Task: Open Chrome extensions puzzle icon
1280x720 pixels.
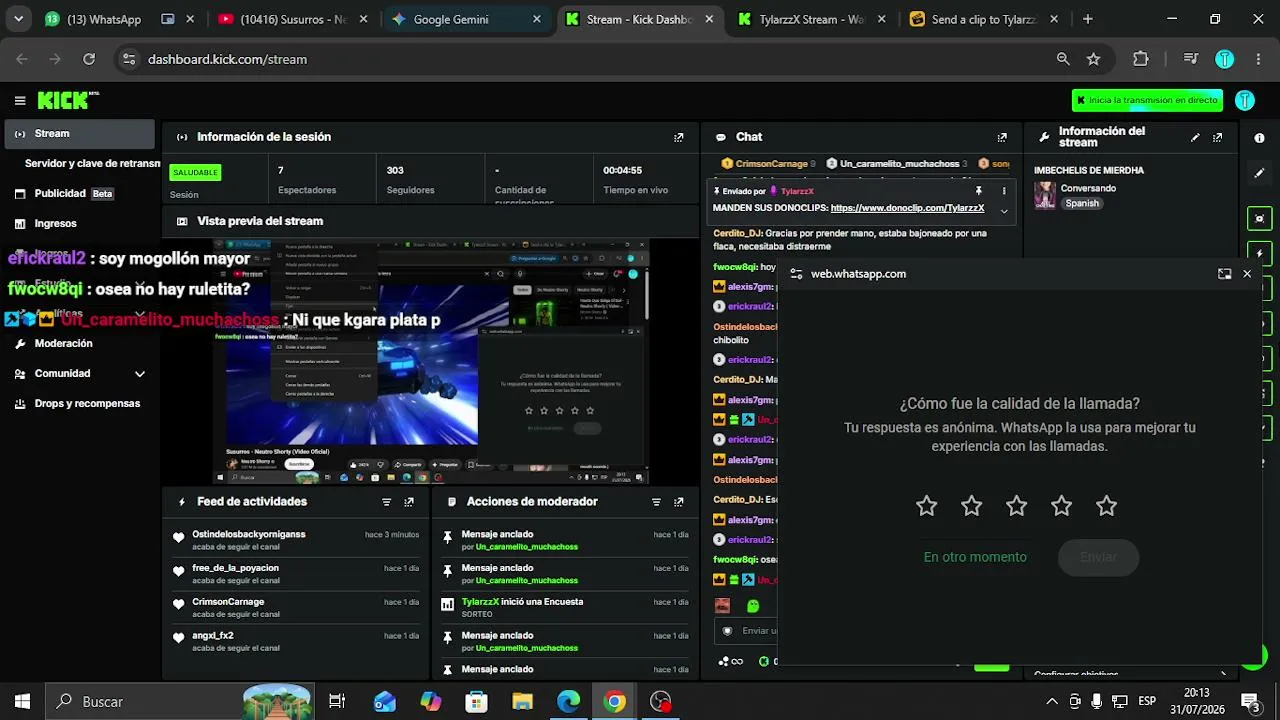Action: pos(1141,59)
